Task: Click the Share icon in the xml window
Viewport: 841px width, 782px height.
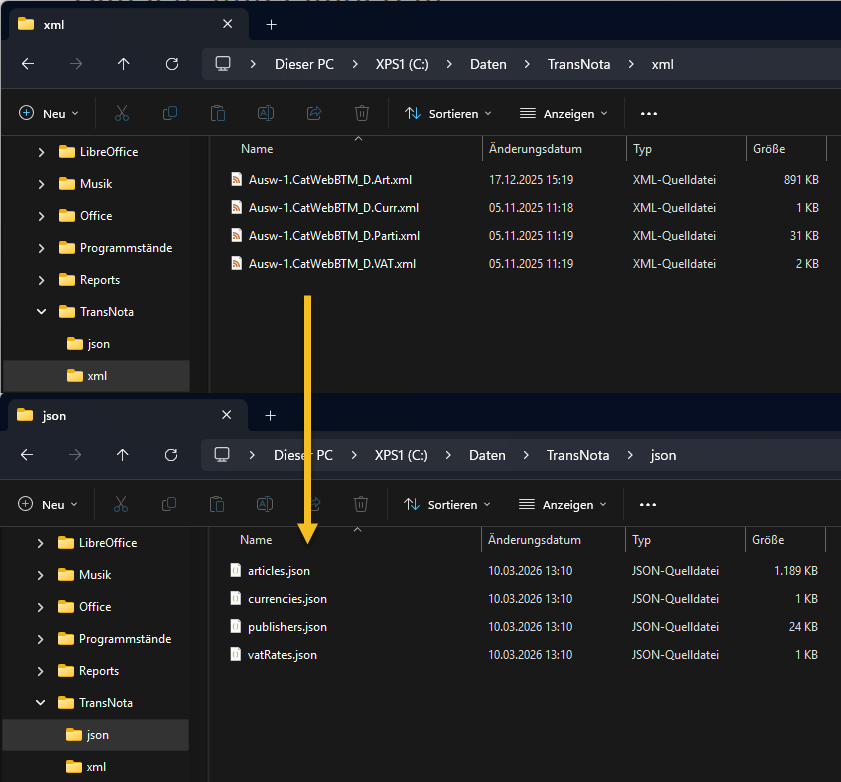Action: click(313, 113)
